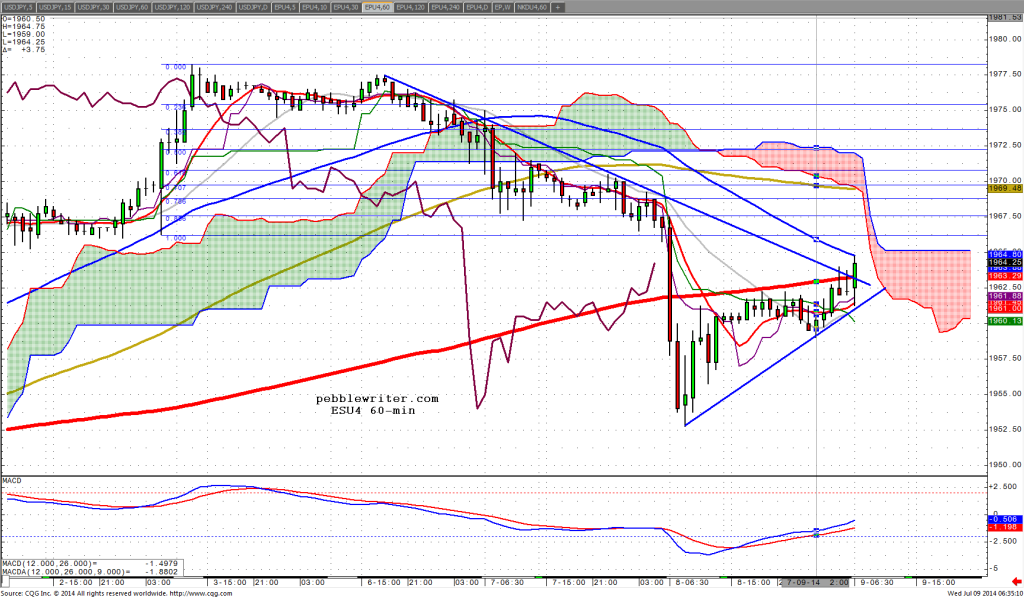This screenshot has height=598, width=1024.
Task: Click the MACD study label on lower panel
Action: [x=12, y=481]
